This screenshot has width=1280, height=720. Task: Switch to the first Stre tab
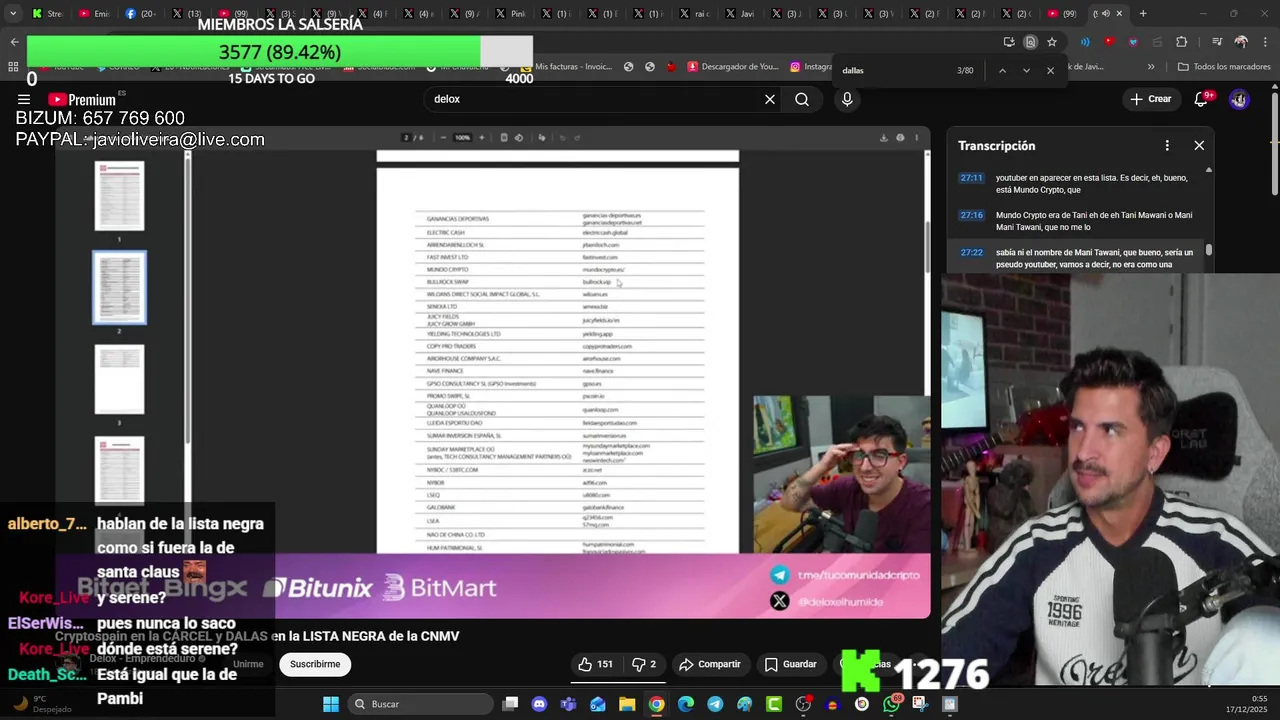tap(47, 13)
